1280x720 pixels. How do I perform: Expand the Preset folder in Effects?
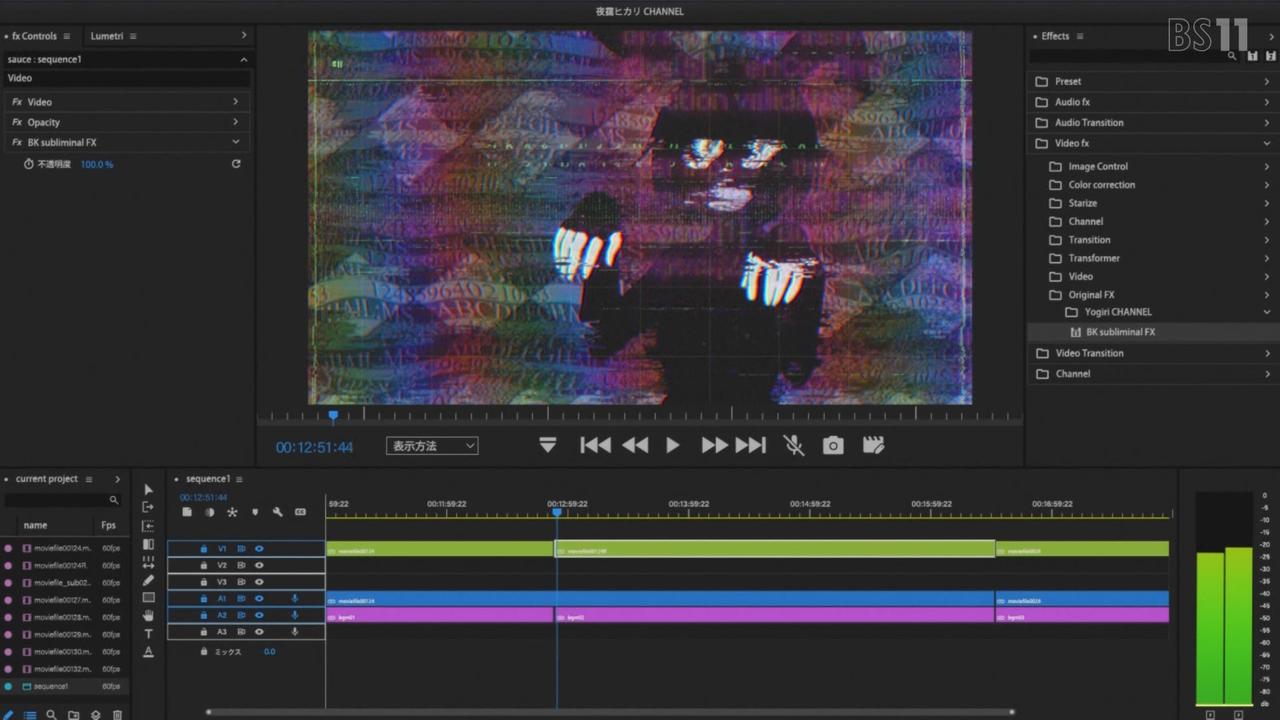(x=1267, y=82)
